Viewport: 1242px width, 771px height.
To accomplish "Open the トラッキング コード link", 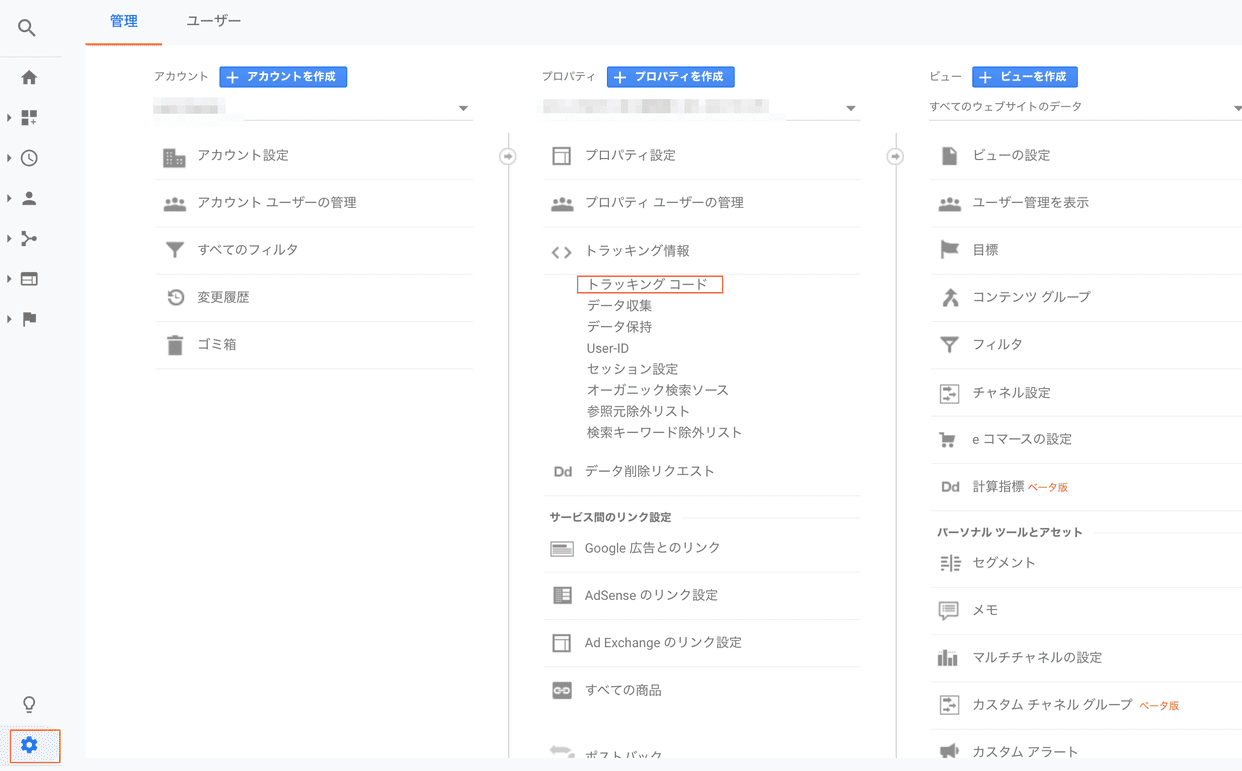I will [649, 284].
